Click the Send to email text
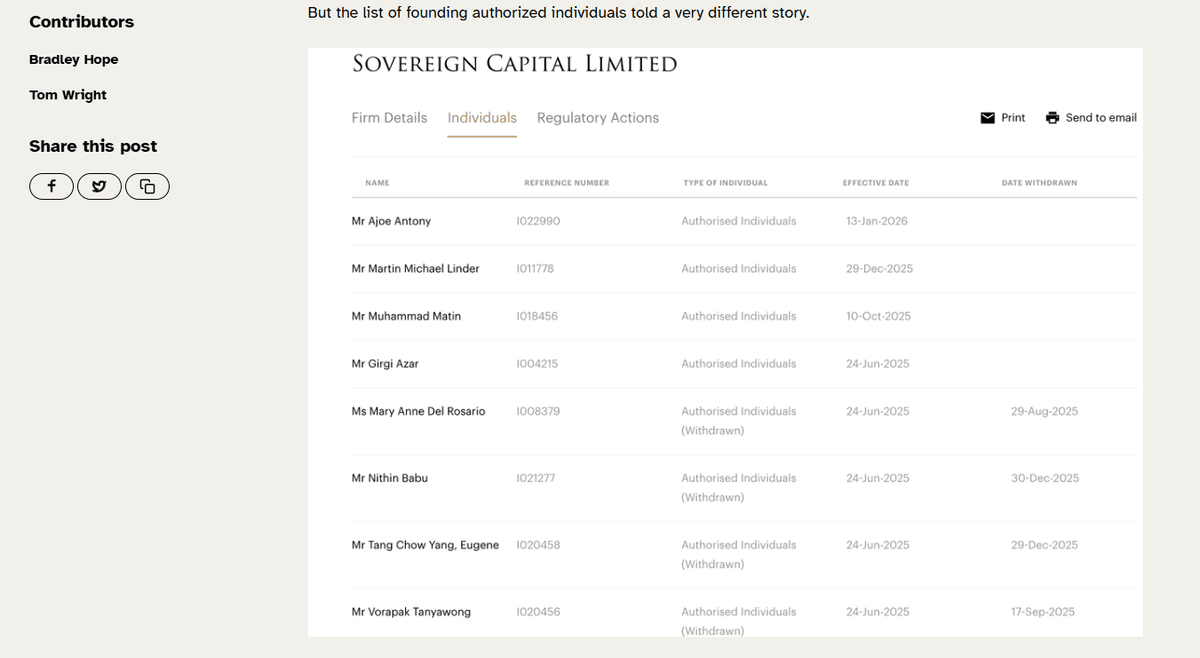The image size is (1200, 658). (x=1101, y=118)
